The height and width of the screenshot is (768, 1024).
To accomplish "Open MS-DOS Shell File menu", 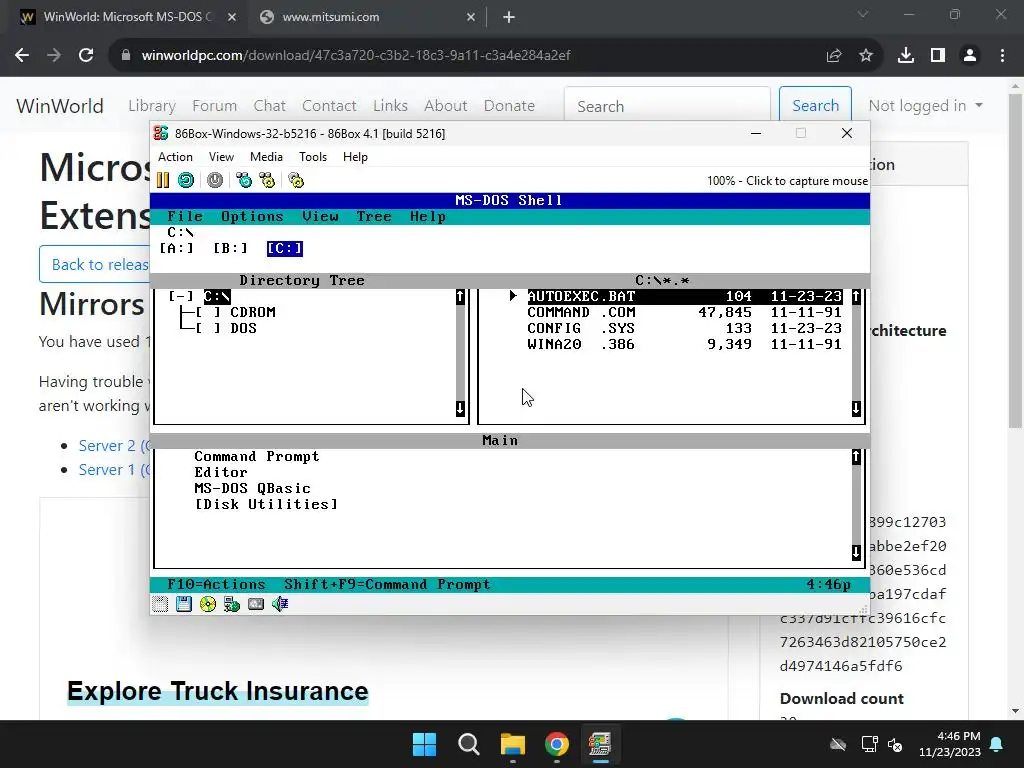I will 185,217.
